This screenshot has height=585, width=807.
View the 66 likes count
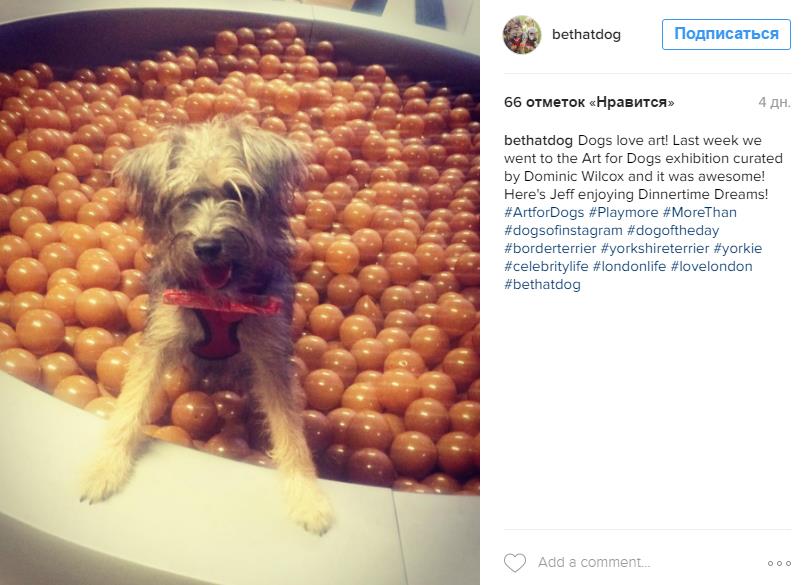589,102
